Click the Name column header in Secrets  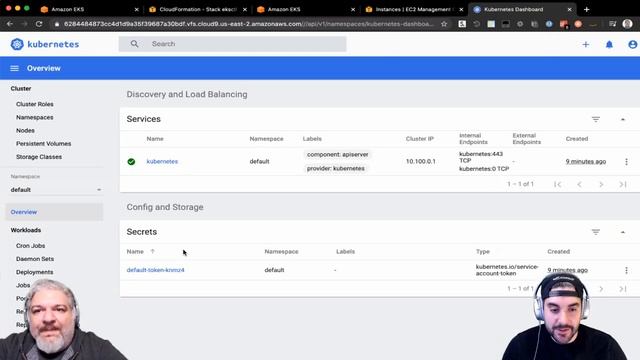[x=135, y=251]
